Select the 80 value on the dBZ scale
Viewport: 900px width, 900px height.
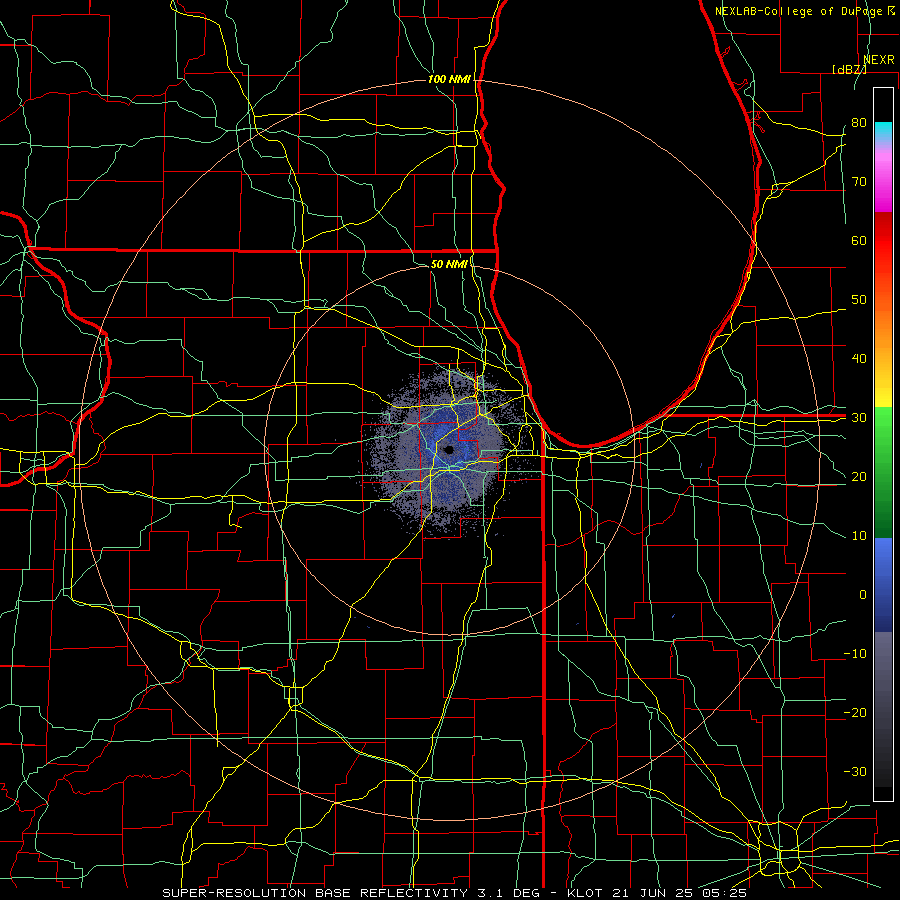click(x=859, y=123)
